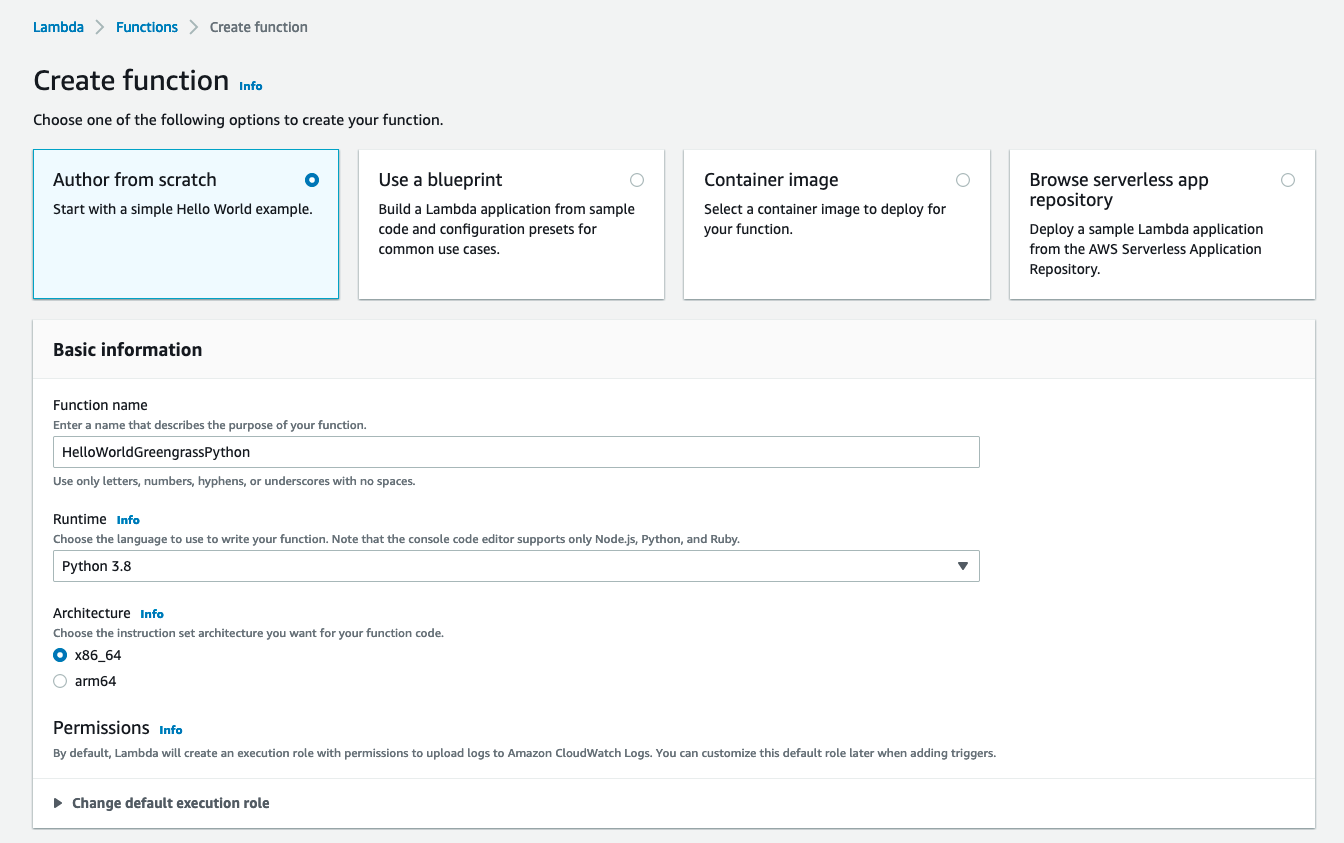Select the arm64 architecture radio button
Screen dimensions: 1344x843
pos(60,682)
